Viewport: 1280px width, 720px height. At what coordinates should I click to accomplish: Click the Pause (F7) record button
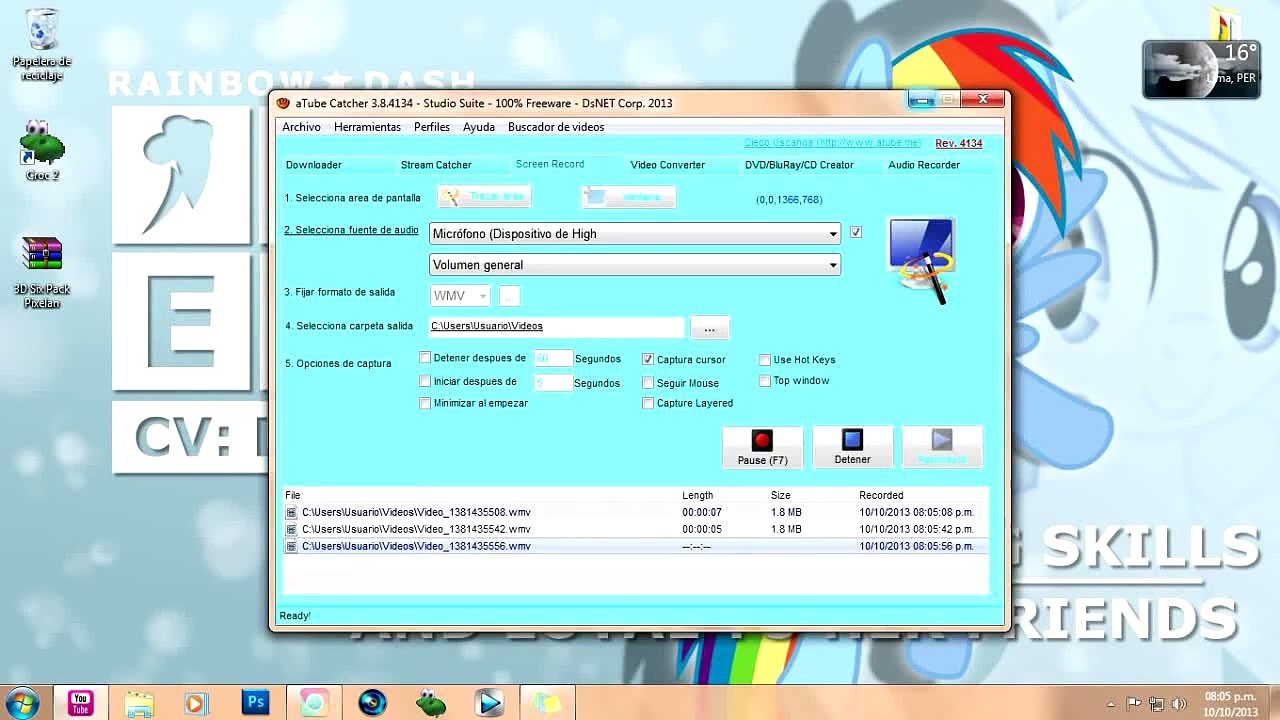(x=762, y=448)
